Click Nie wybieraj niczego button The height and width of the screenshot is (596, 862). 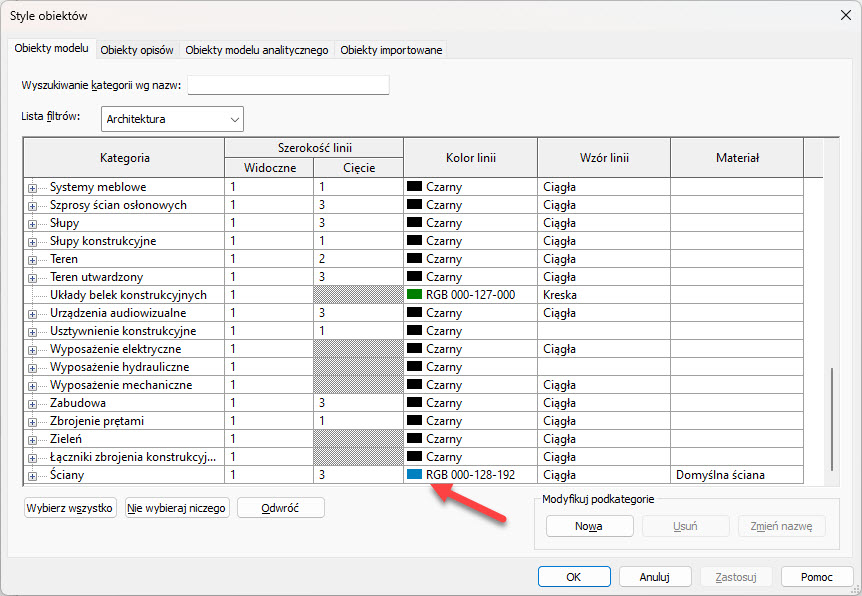pyautogui.click(x=177, y=508)
